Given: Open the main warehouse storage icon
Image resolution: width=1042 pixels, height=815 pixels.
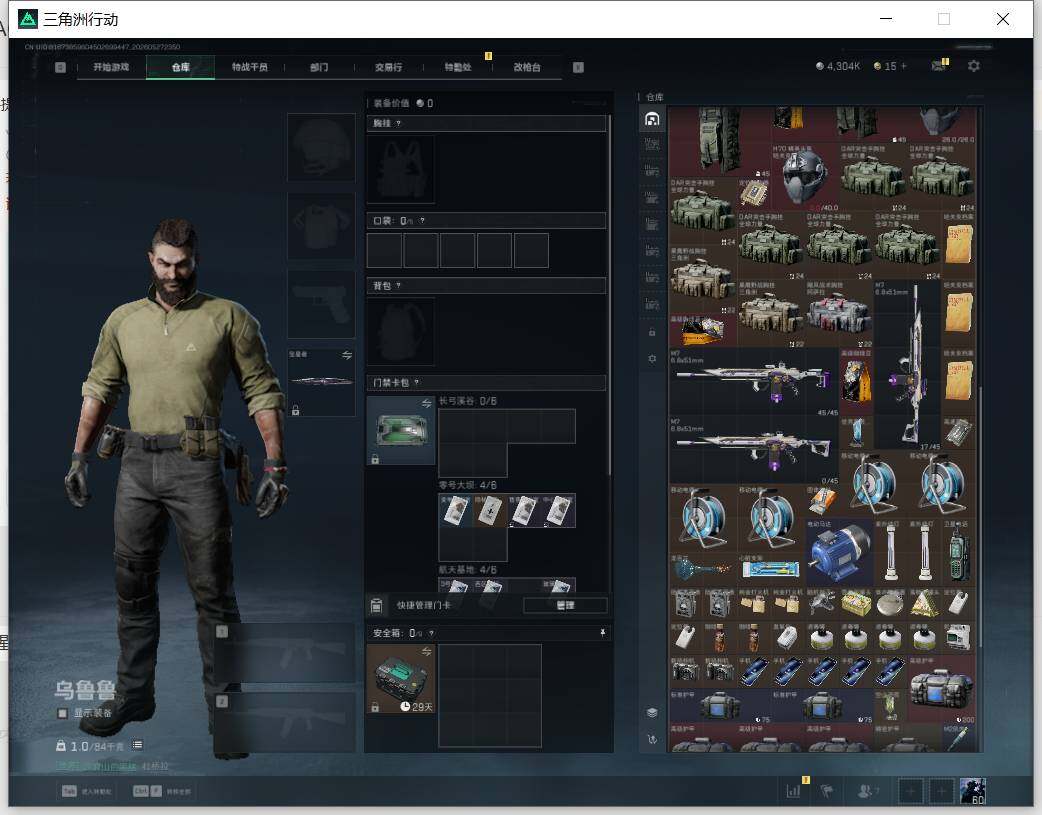Looking at the screenshot, I should 652,119.
